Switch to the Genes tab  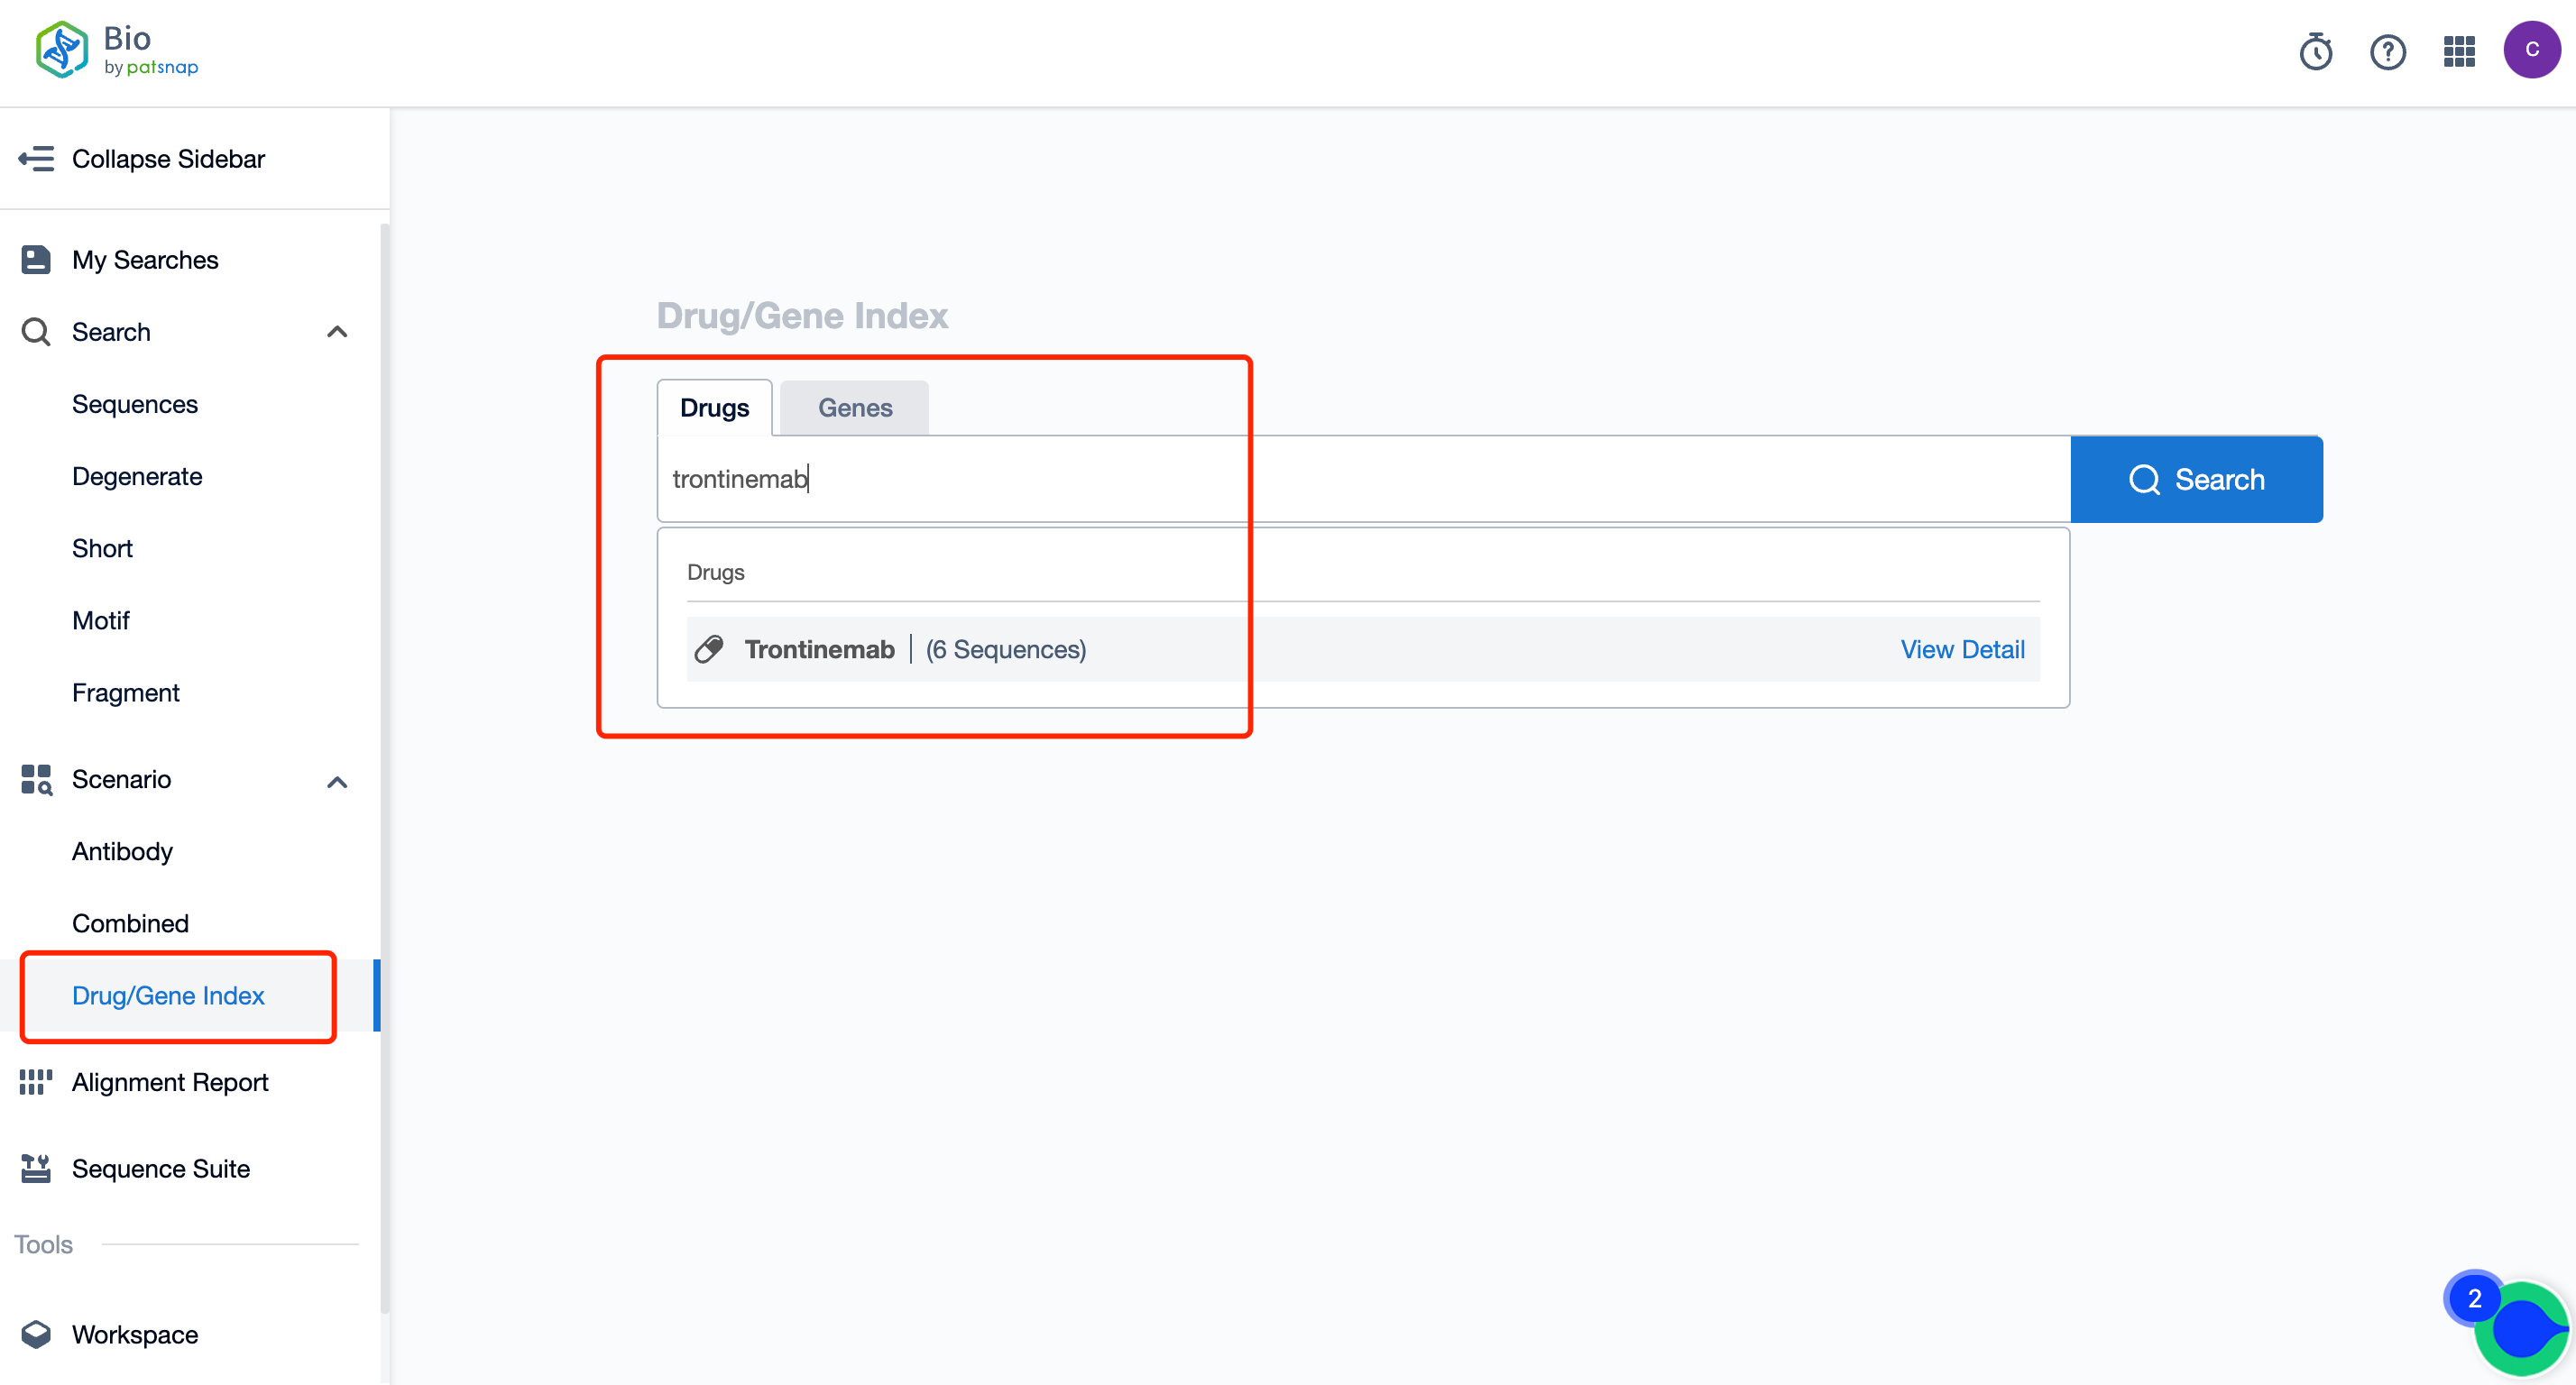tap(855, 406)
